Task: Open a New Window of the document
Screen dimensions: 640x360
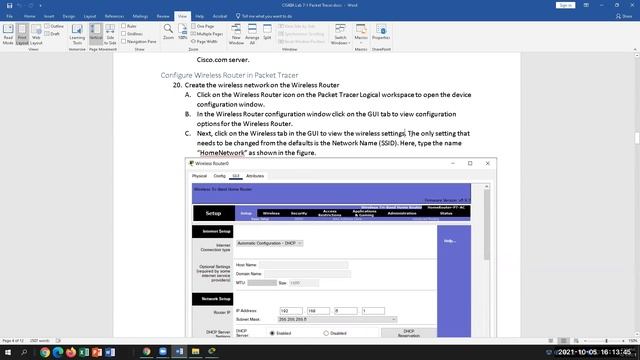Action: tap(236, 34)
